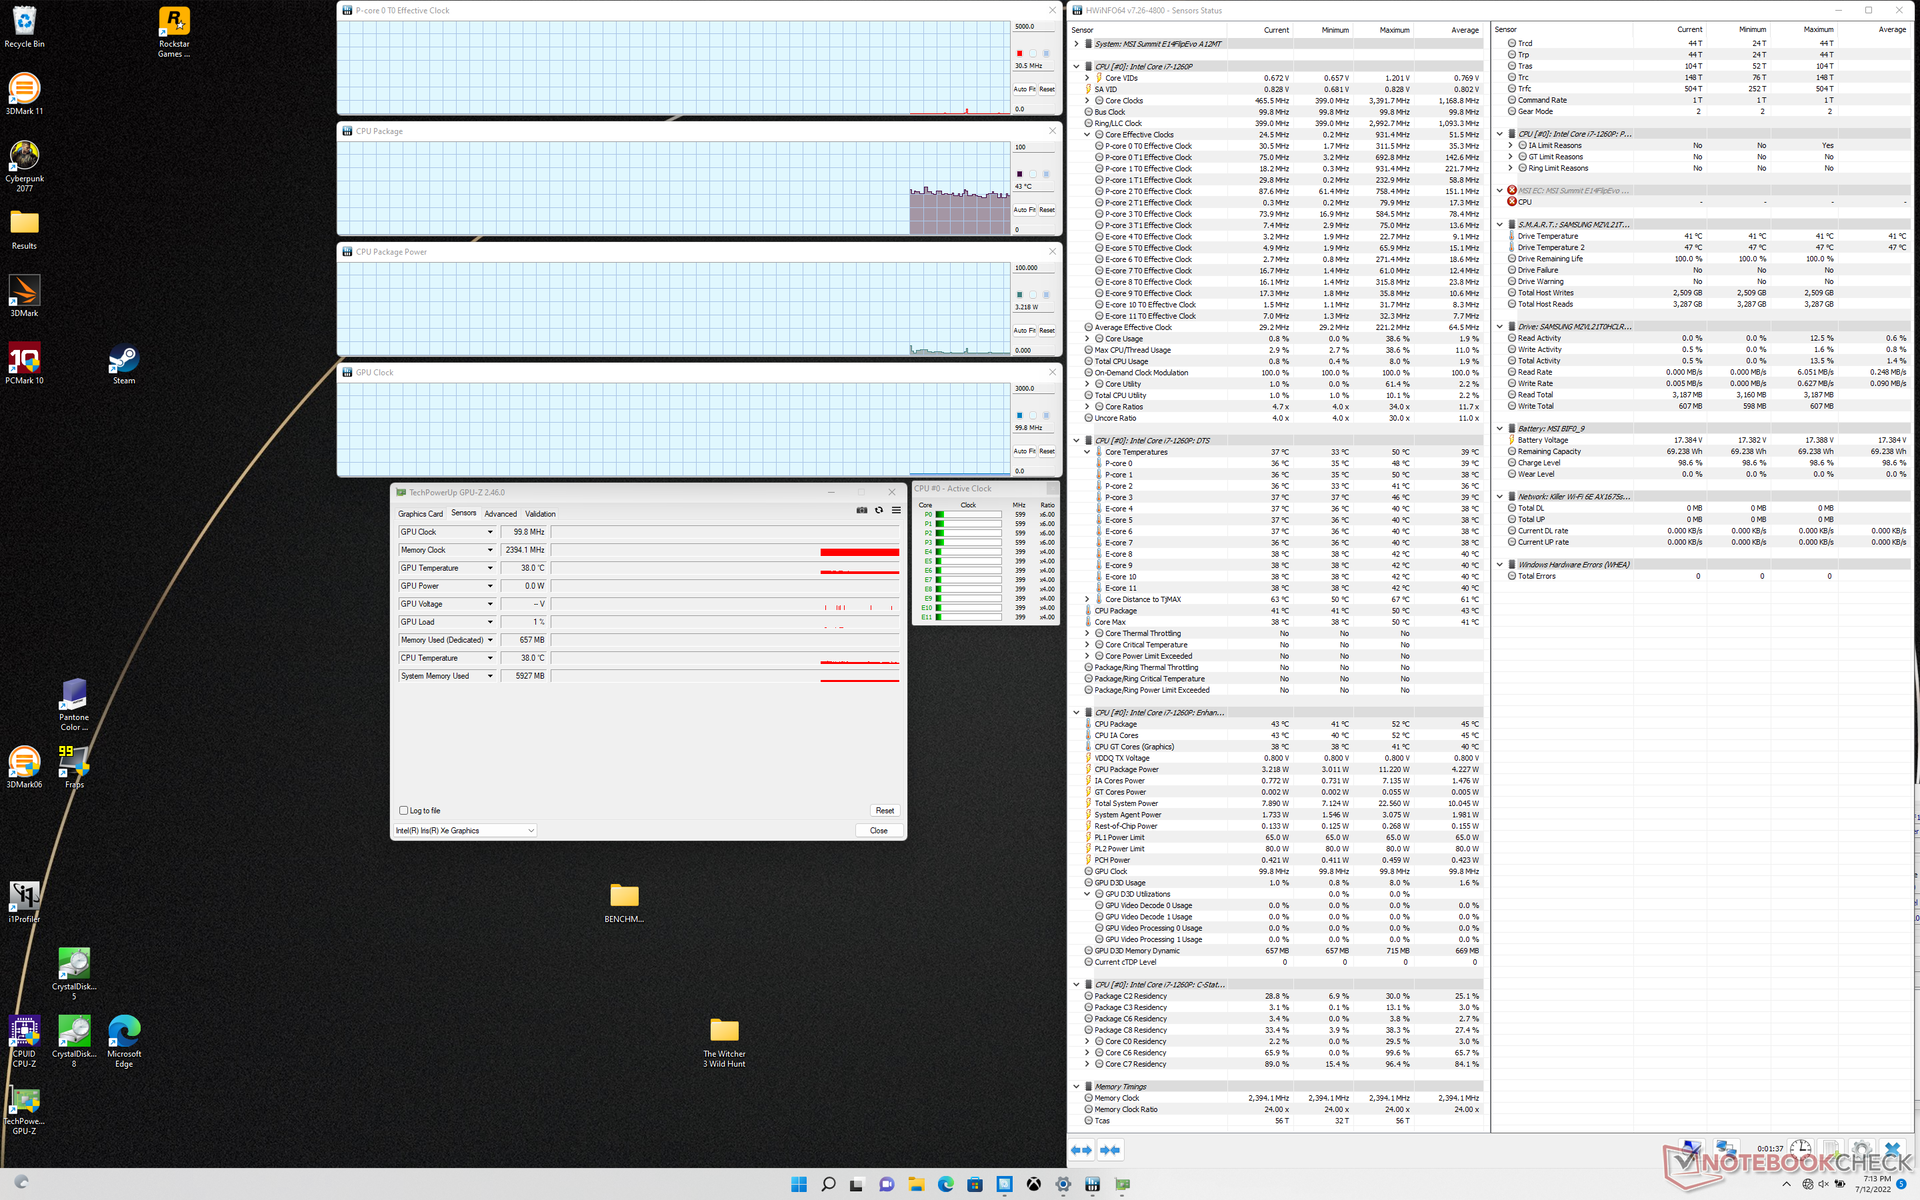Screen dimensions: 1920x1200
Task: Switch to the Advanced tab in GPU-Z
Action: coord(501,514)
